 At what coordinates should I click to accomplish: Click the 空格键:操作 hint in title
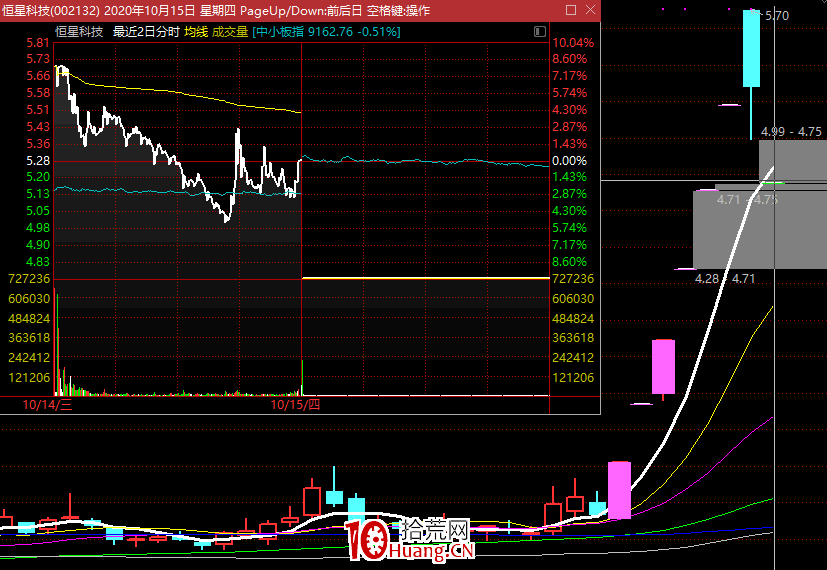point(398,10)
